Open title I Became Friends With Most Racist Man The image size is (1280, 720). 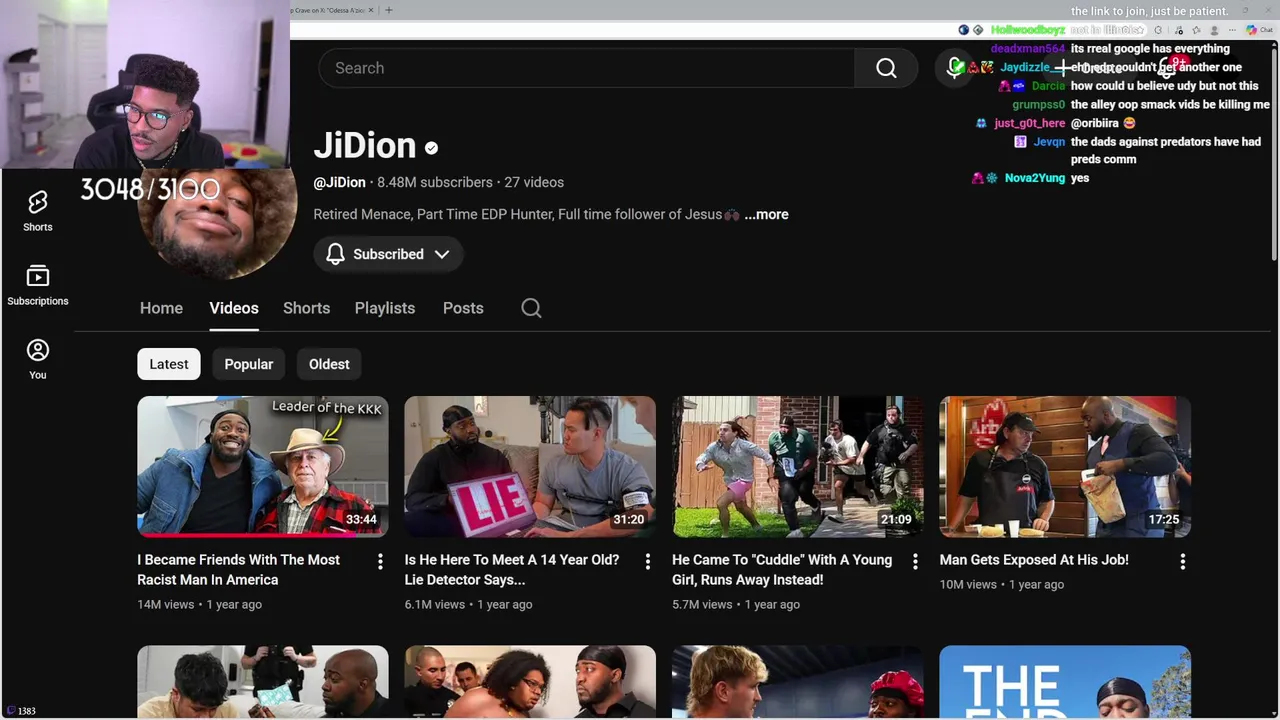(x=239, y=570)
